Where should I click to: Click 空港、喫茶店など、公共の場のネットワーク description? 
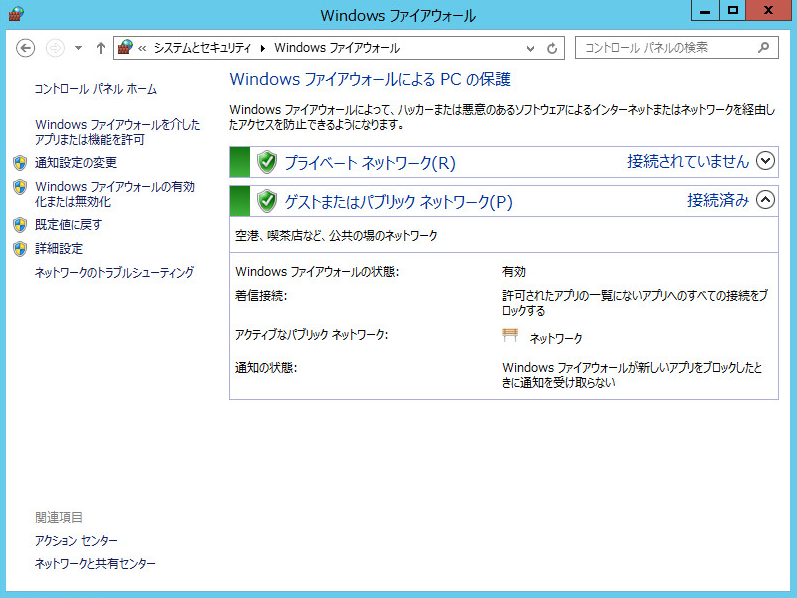(336, 235)
